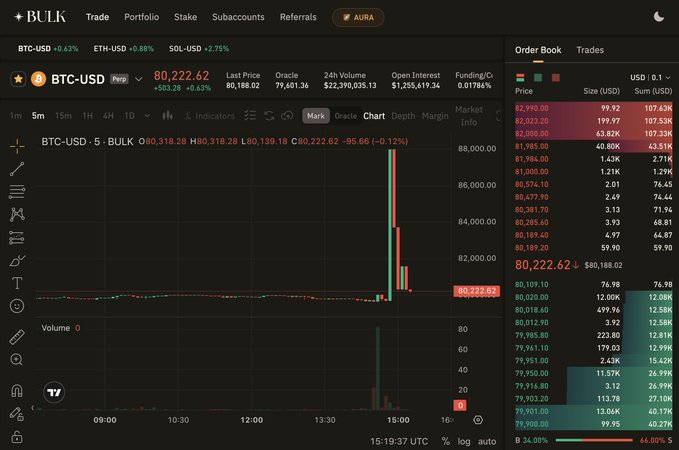Select SOL-USD in the ticker bar
Image resolution: width=679 pixels, height=450 pixels.
tap(199, 49)
